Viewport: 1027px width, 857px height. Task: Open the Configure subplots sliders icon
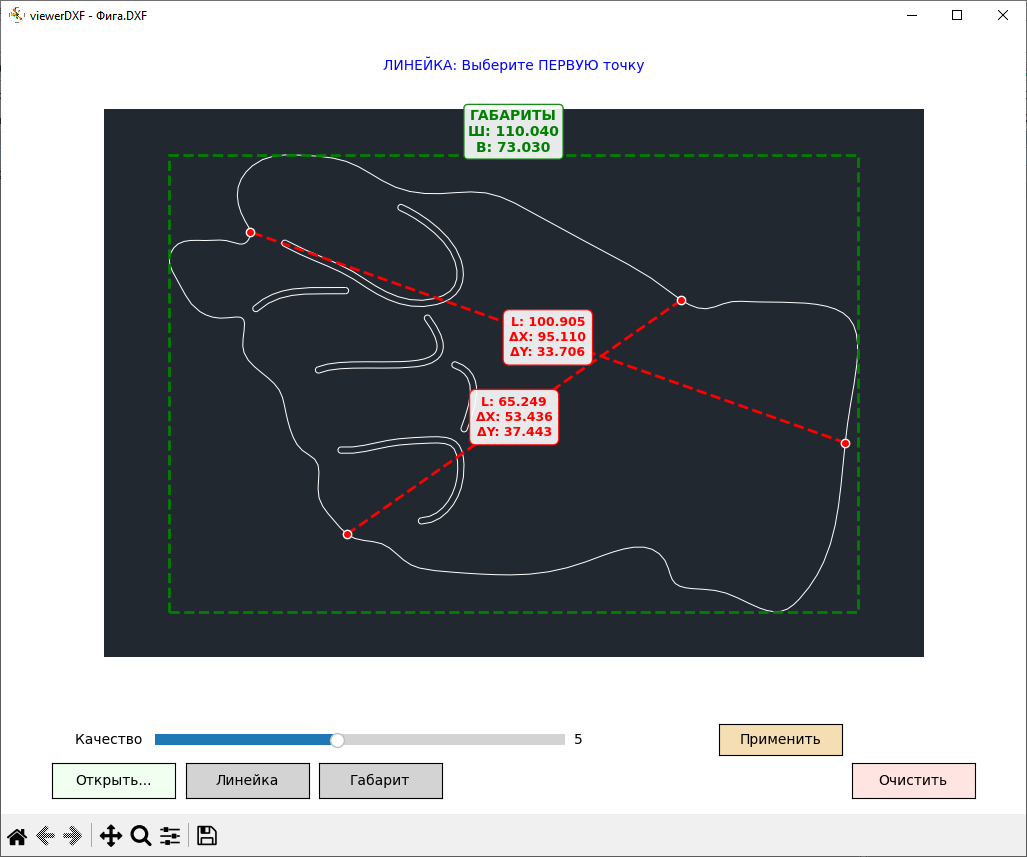tap(170, 836)
